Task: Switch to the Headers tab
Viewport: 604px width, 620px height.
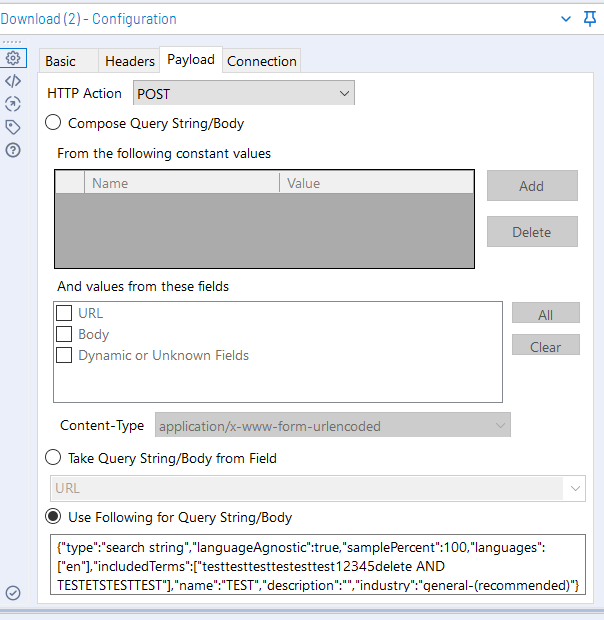Action: tap(130, 61)
